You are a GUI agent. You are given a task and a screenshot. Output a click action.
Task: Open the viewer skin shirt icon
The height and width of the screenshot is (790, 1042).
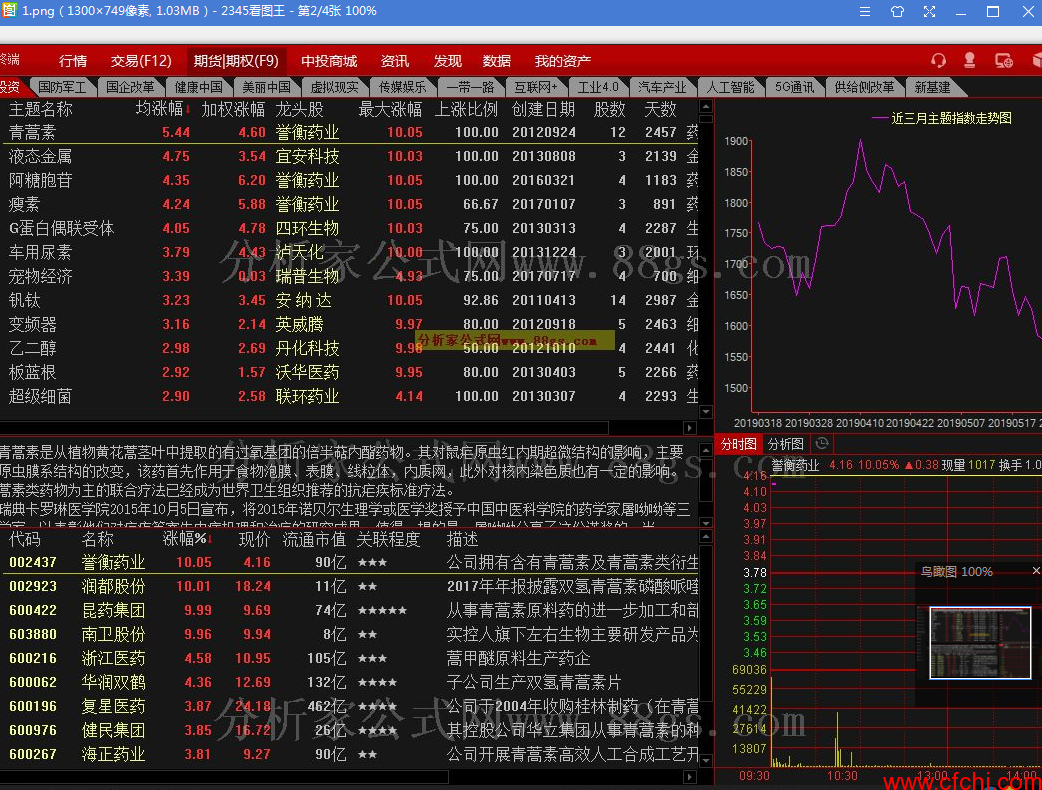click(897, 11)
